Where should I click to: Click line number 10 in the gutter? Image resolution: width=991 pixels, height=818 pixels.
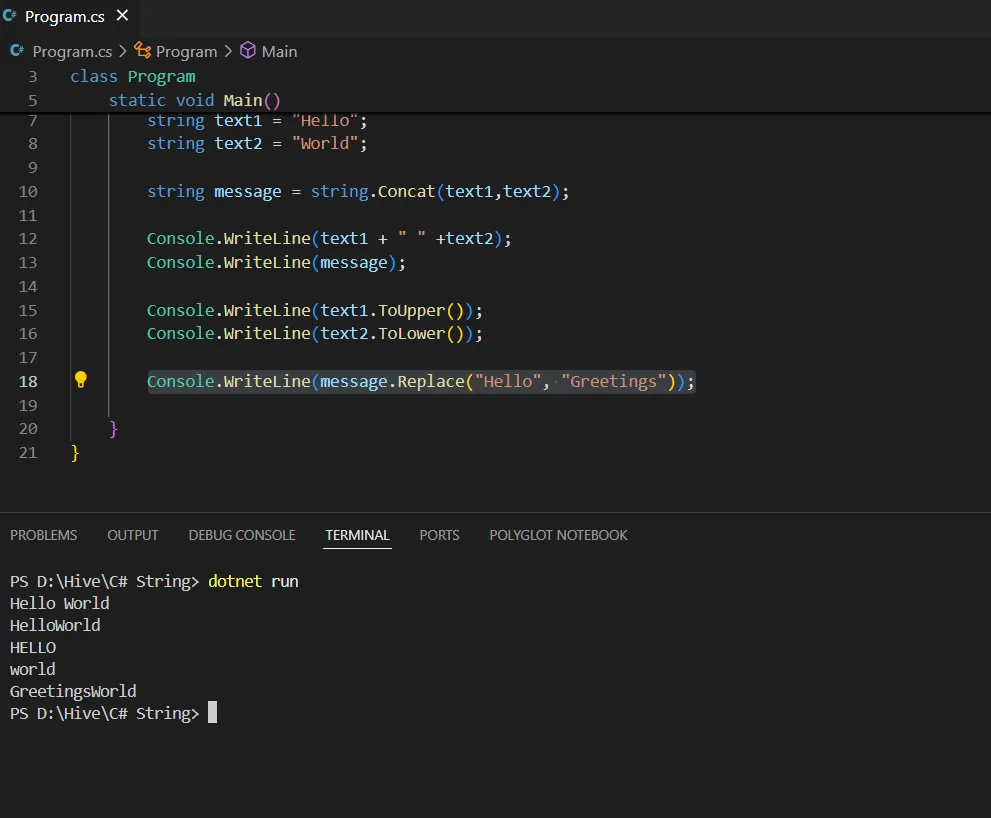coord(28,192)
